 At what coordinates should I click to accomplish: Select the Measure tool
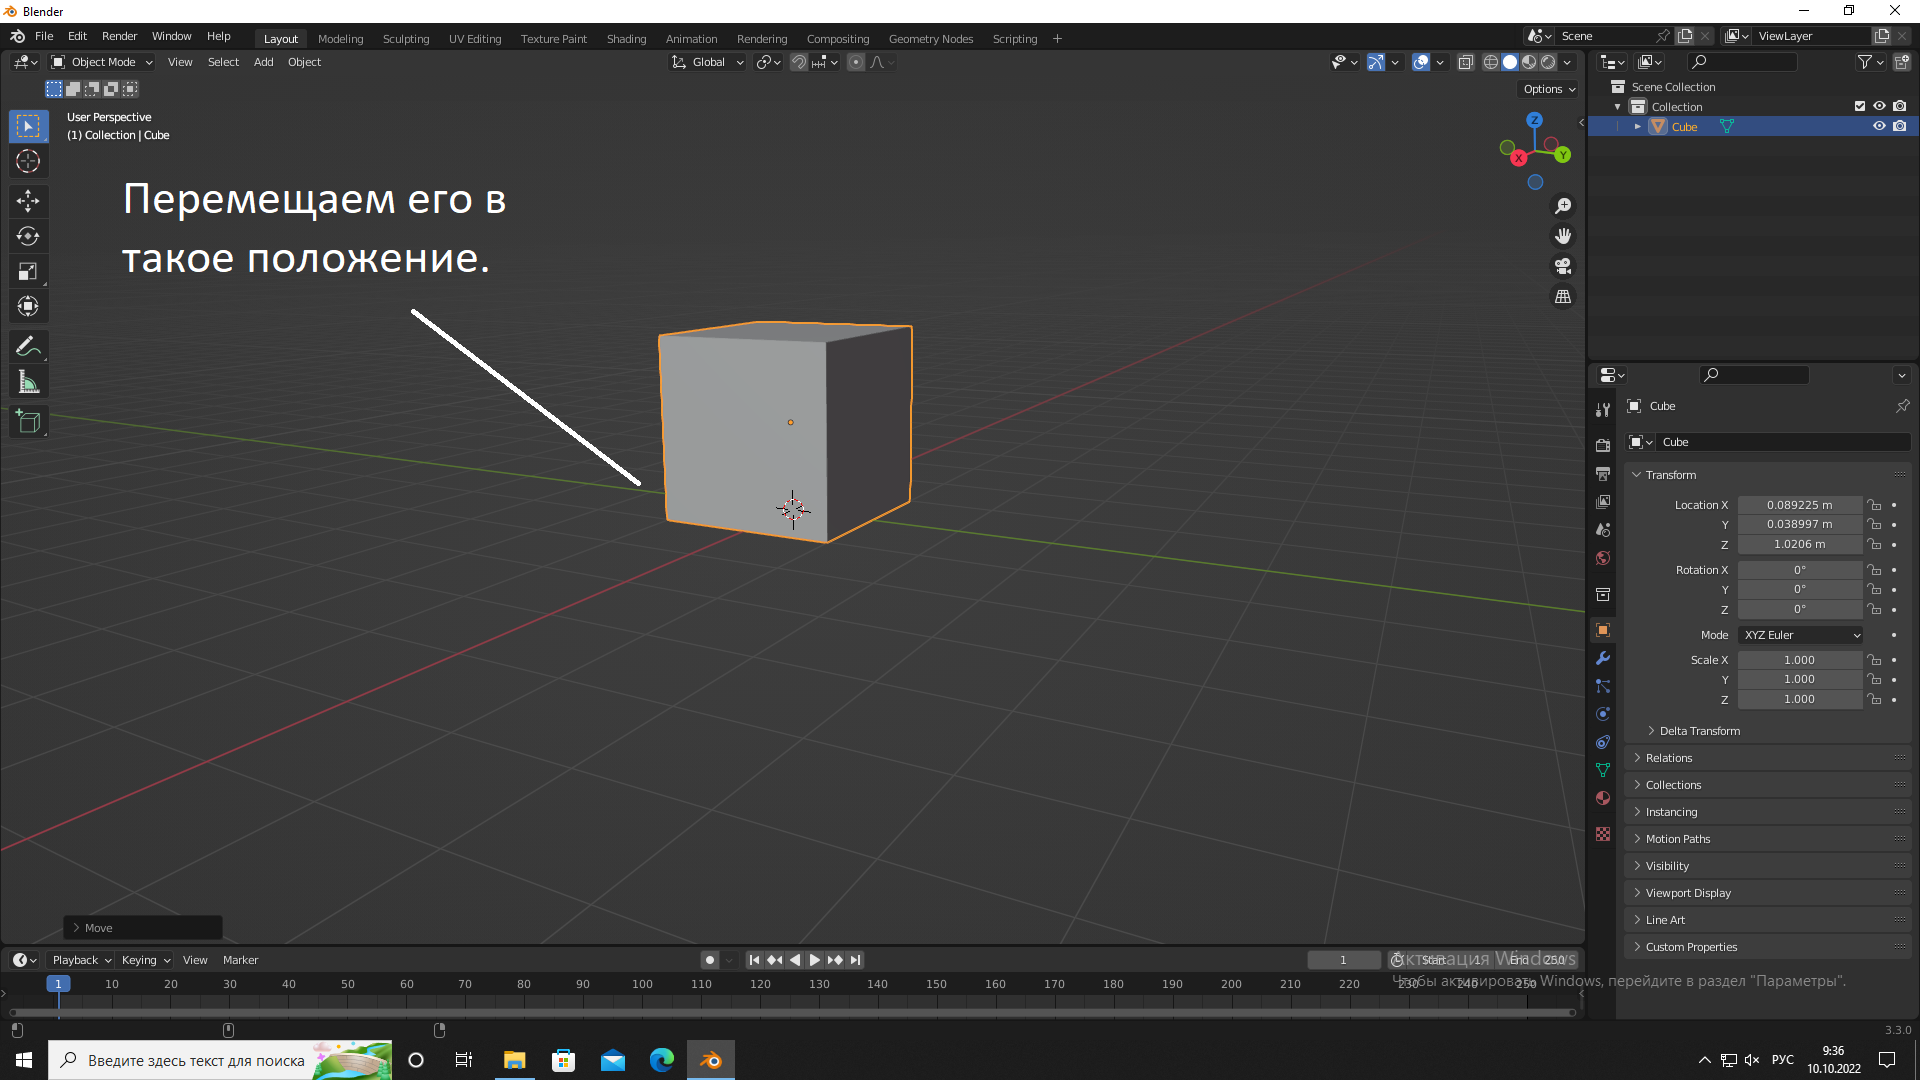tap(28, 382)
